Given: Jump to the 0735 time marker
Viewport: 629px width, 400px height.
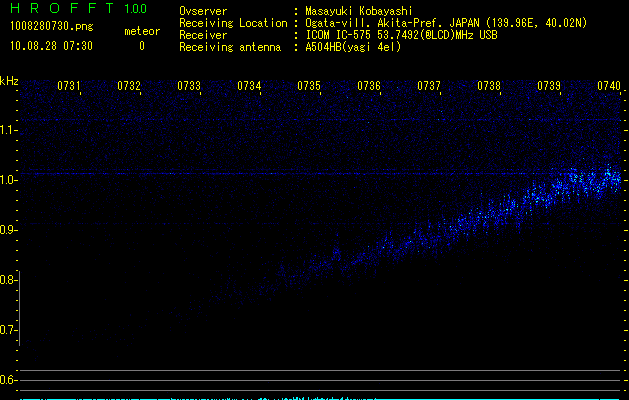Looking at the screenshot, I should click(x=309, y=87).
